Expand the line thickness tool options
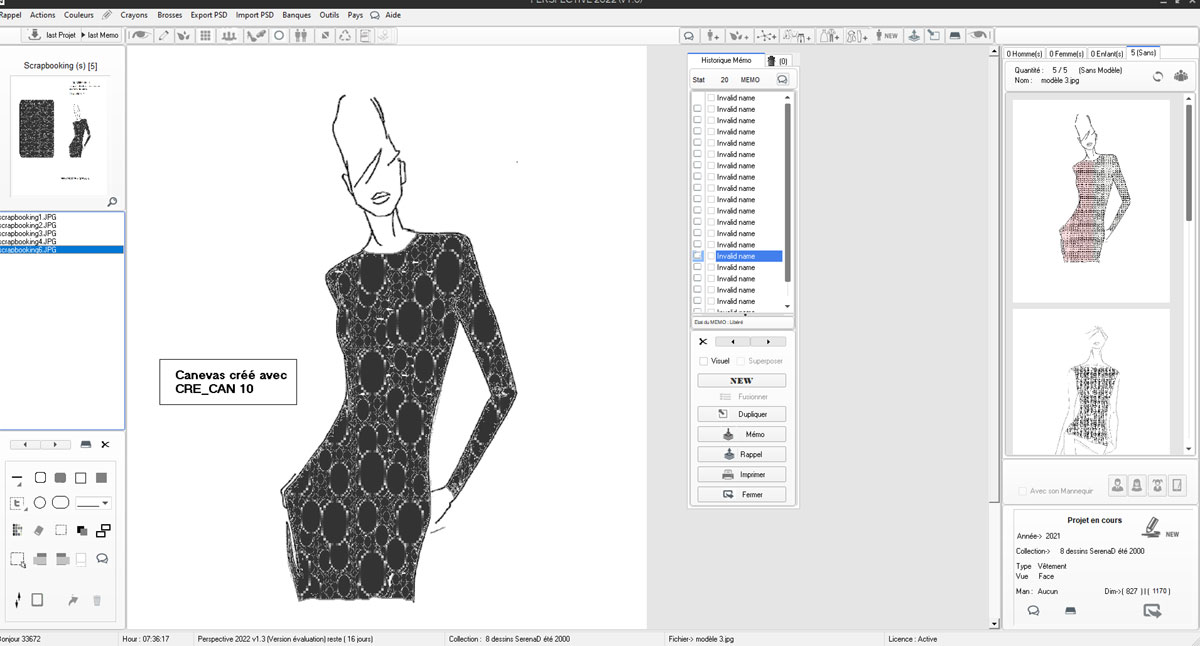 coord(17,478)
